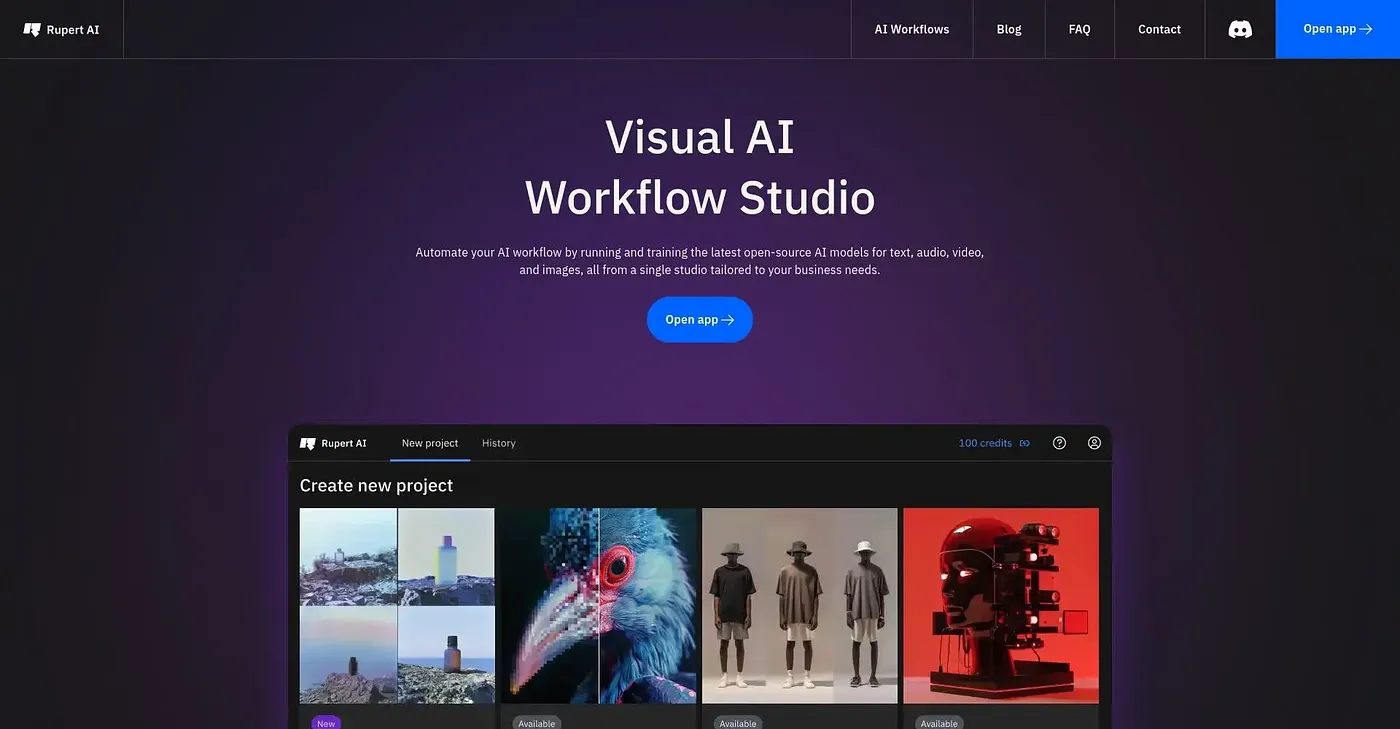Image resolution: width=1400 pixels, height=729 pixels.
Task: Go to the Blog page
Action: click(x=1009, y=29)
